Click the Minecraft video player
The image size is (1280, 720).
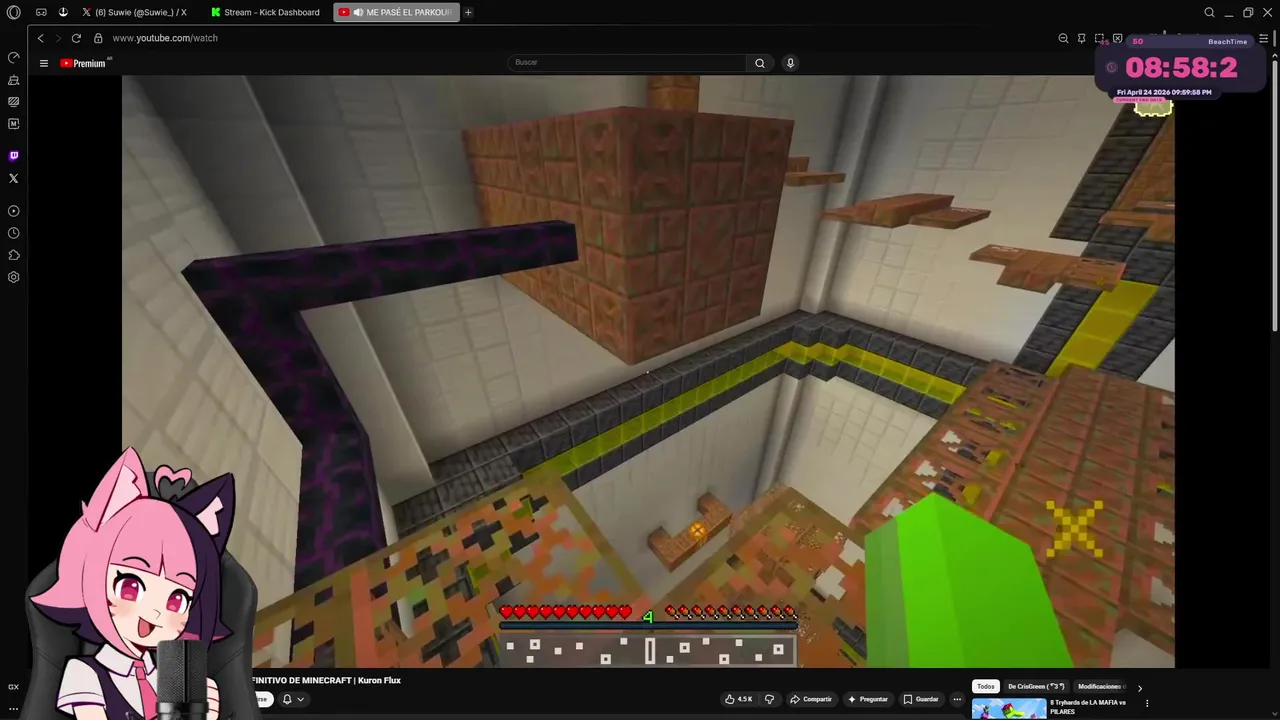pyautogui.click(x=648, y=371)
